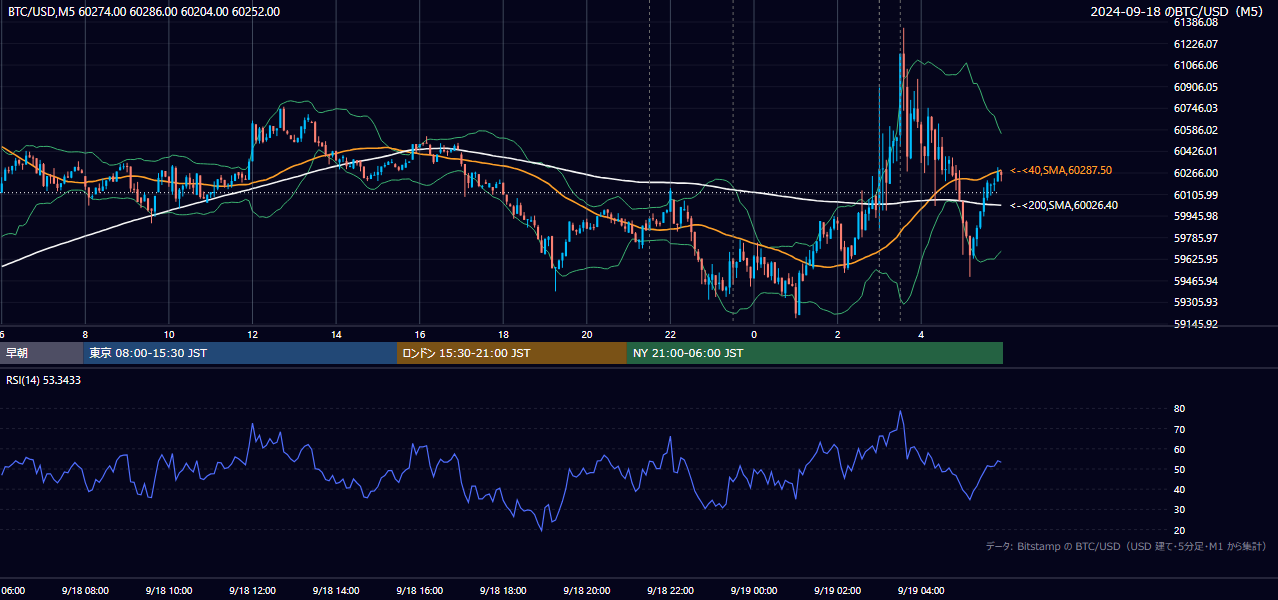Click the 59945.98 price axis label

coord(1195,216)
